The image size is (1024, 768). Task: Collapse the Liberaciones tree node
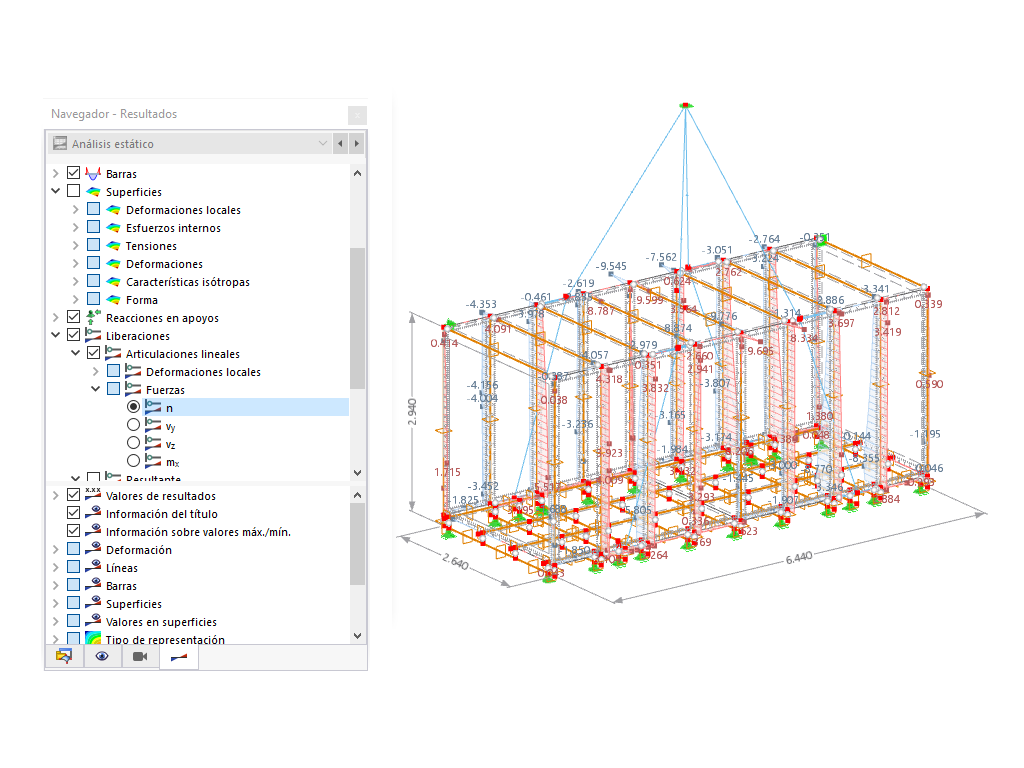pyautogui.click(x=56, y=335)
